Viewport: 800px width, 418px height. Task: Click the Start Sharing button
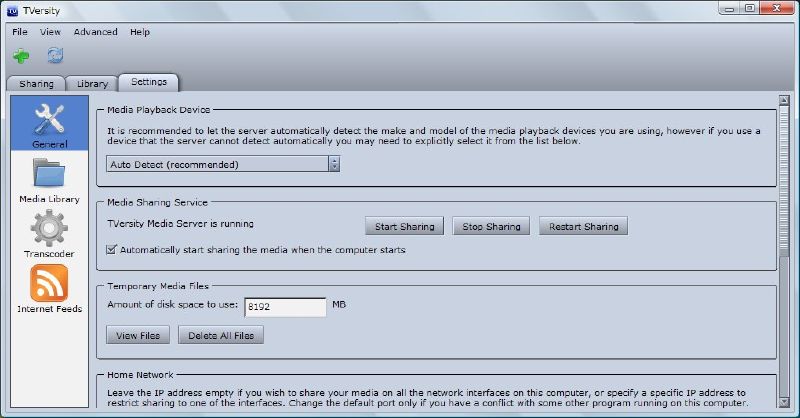click(405, 226)
